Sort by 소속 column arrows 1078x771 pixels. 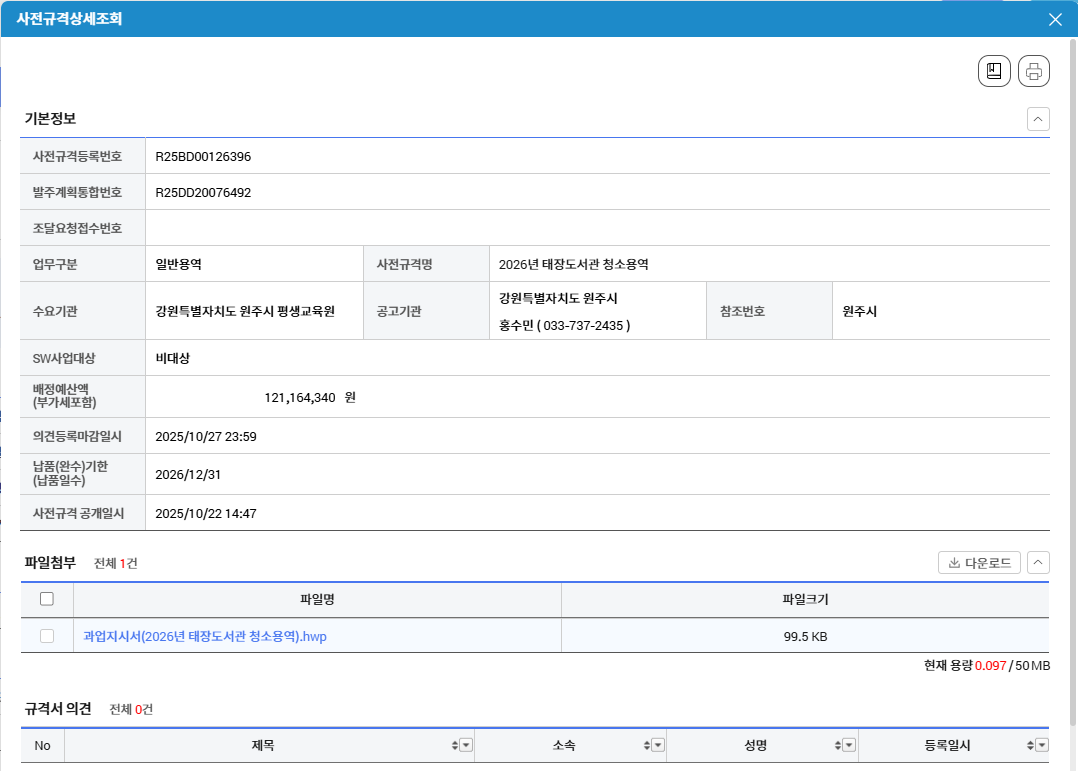[x=646, y=746]
